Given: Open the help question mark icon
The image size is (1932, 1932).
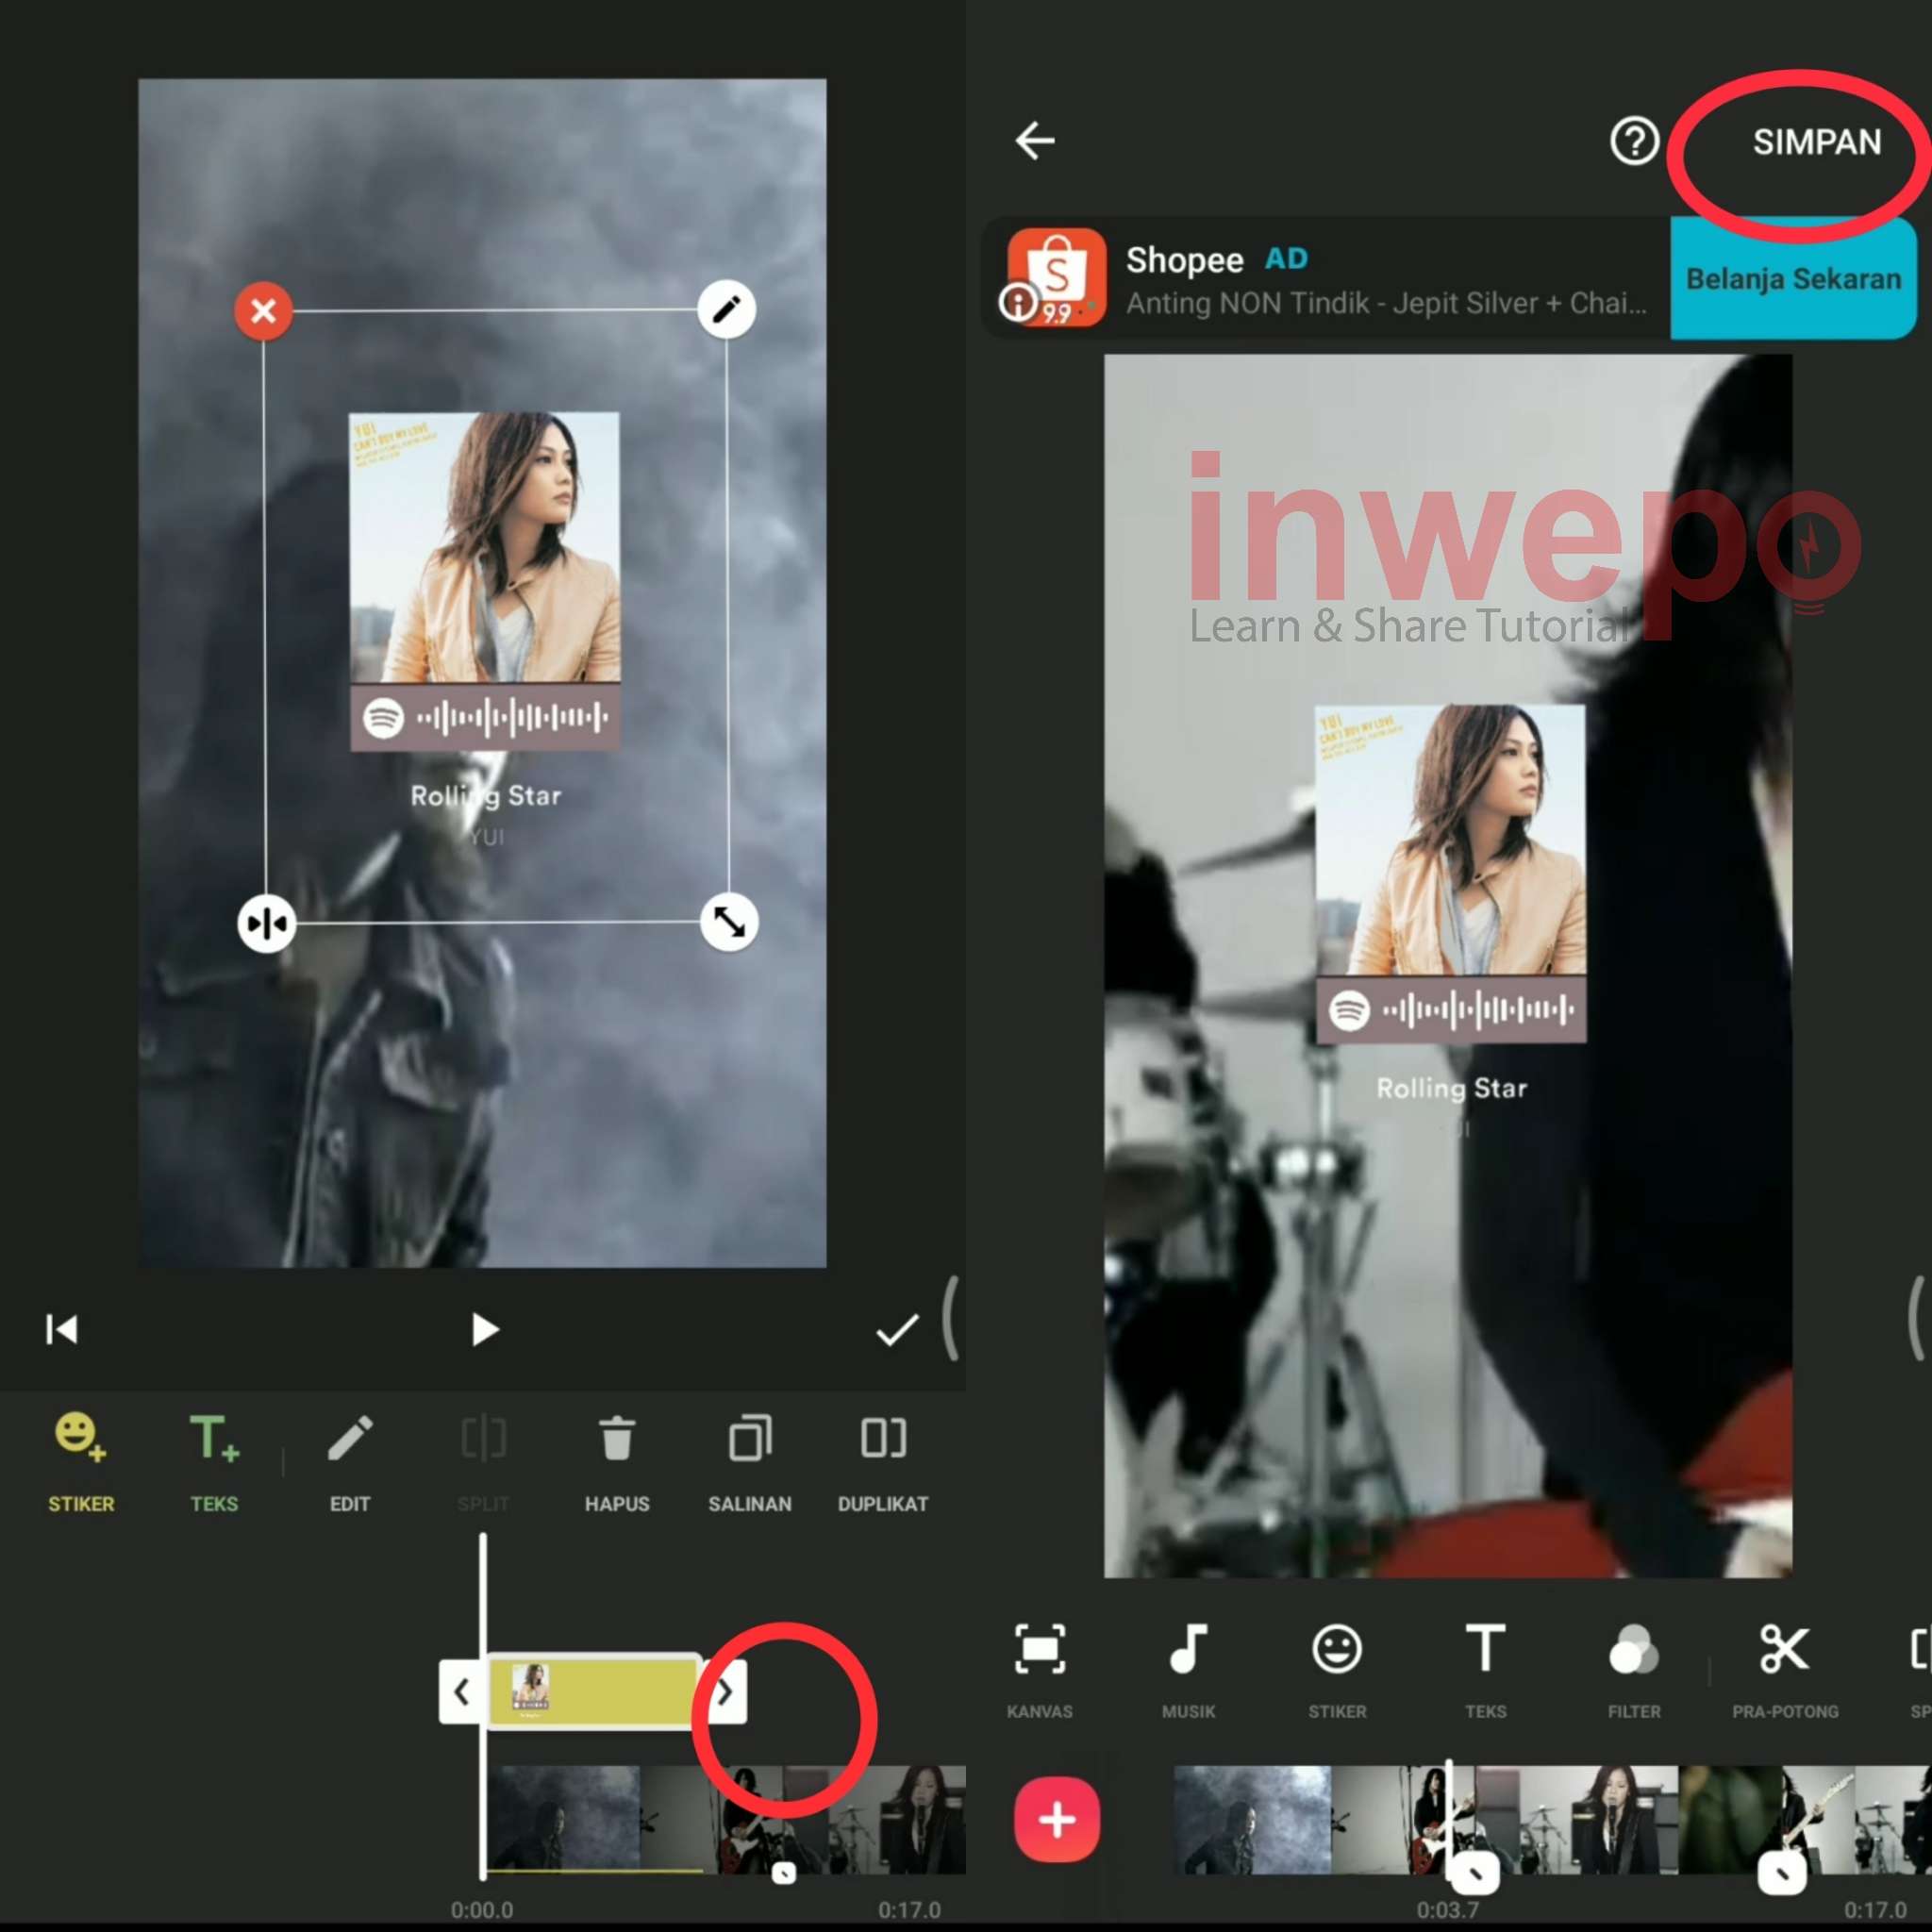Looking at the screenshot, I should tap(1634, 142).
